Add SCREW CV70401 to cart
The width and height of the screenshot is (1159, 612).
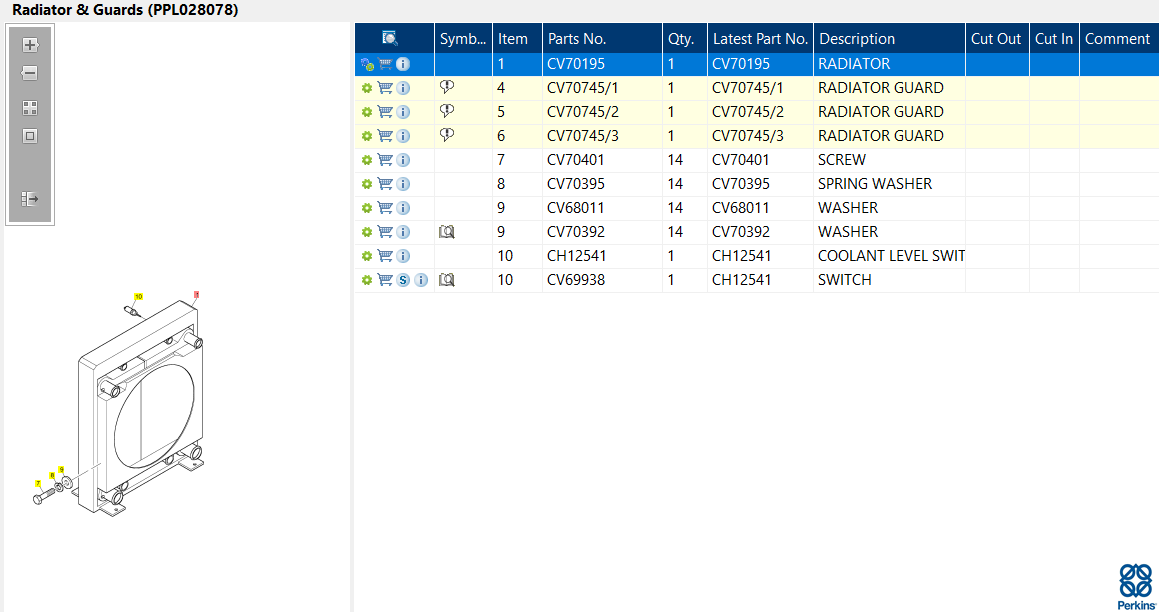point(385,160)
